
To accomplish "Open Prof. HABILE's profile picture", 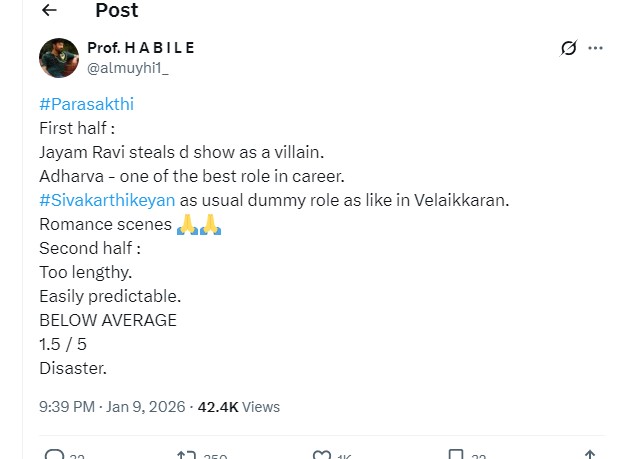I will point(59,58).
